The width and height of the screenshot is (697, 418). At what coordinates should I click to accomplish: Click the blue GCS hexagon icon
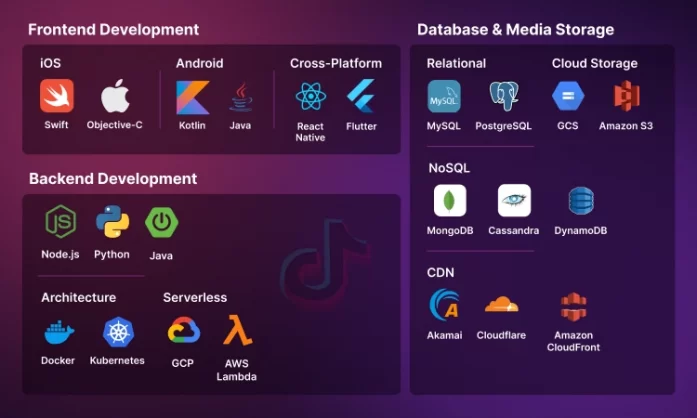point(568,96)
